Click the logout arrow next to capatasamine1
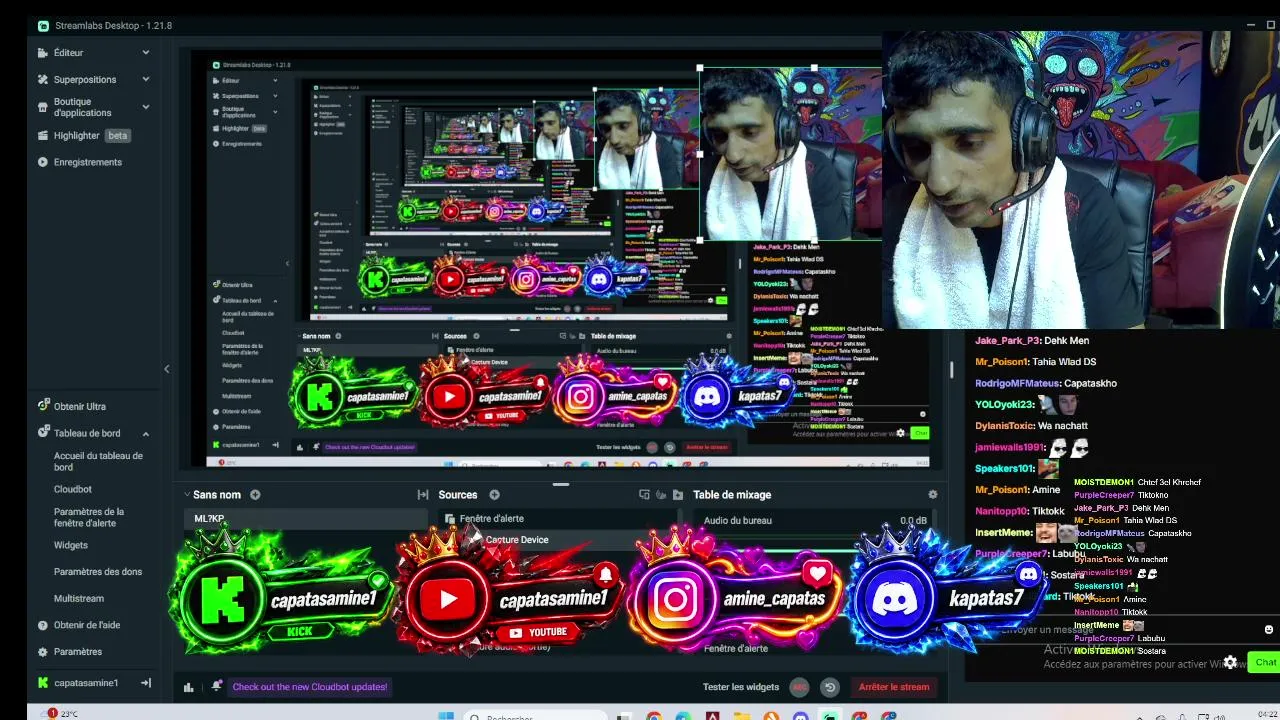The image size is (1280, 720). tap(146, 683)
